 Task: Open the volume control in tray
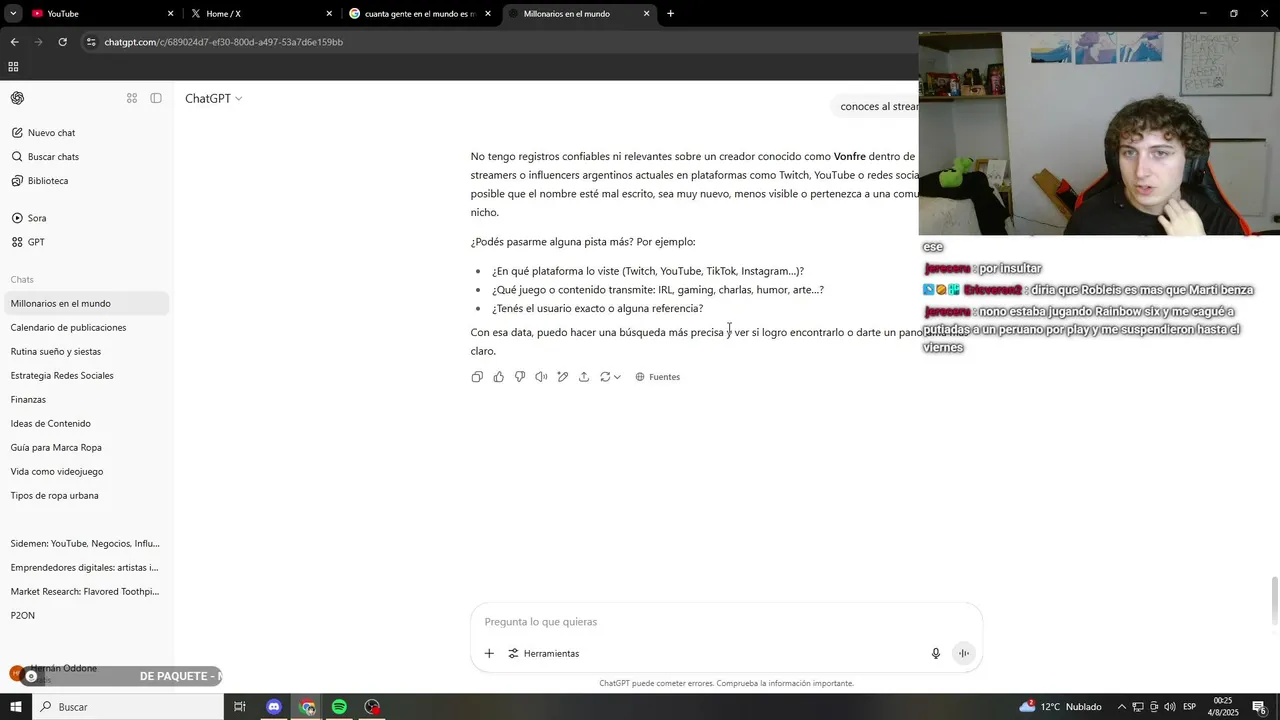pyautogui.click(x=1170, y=707)
